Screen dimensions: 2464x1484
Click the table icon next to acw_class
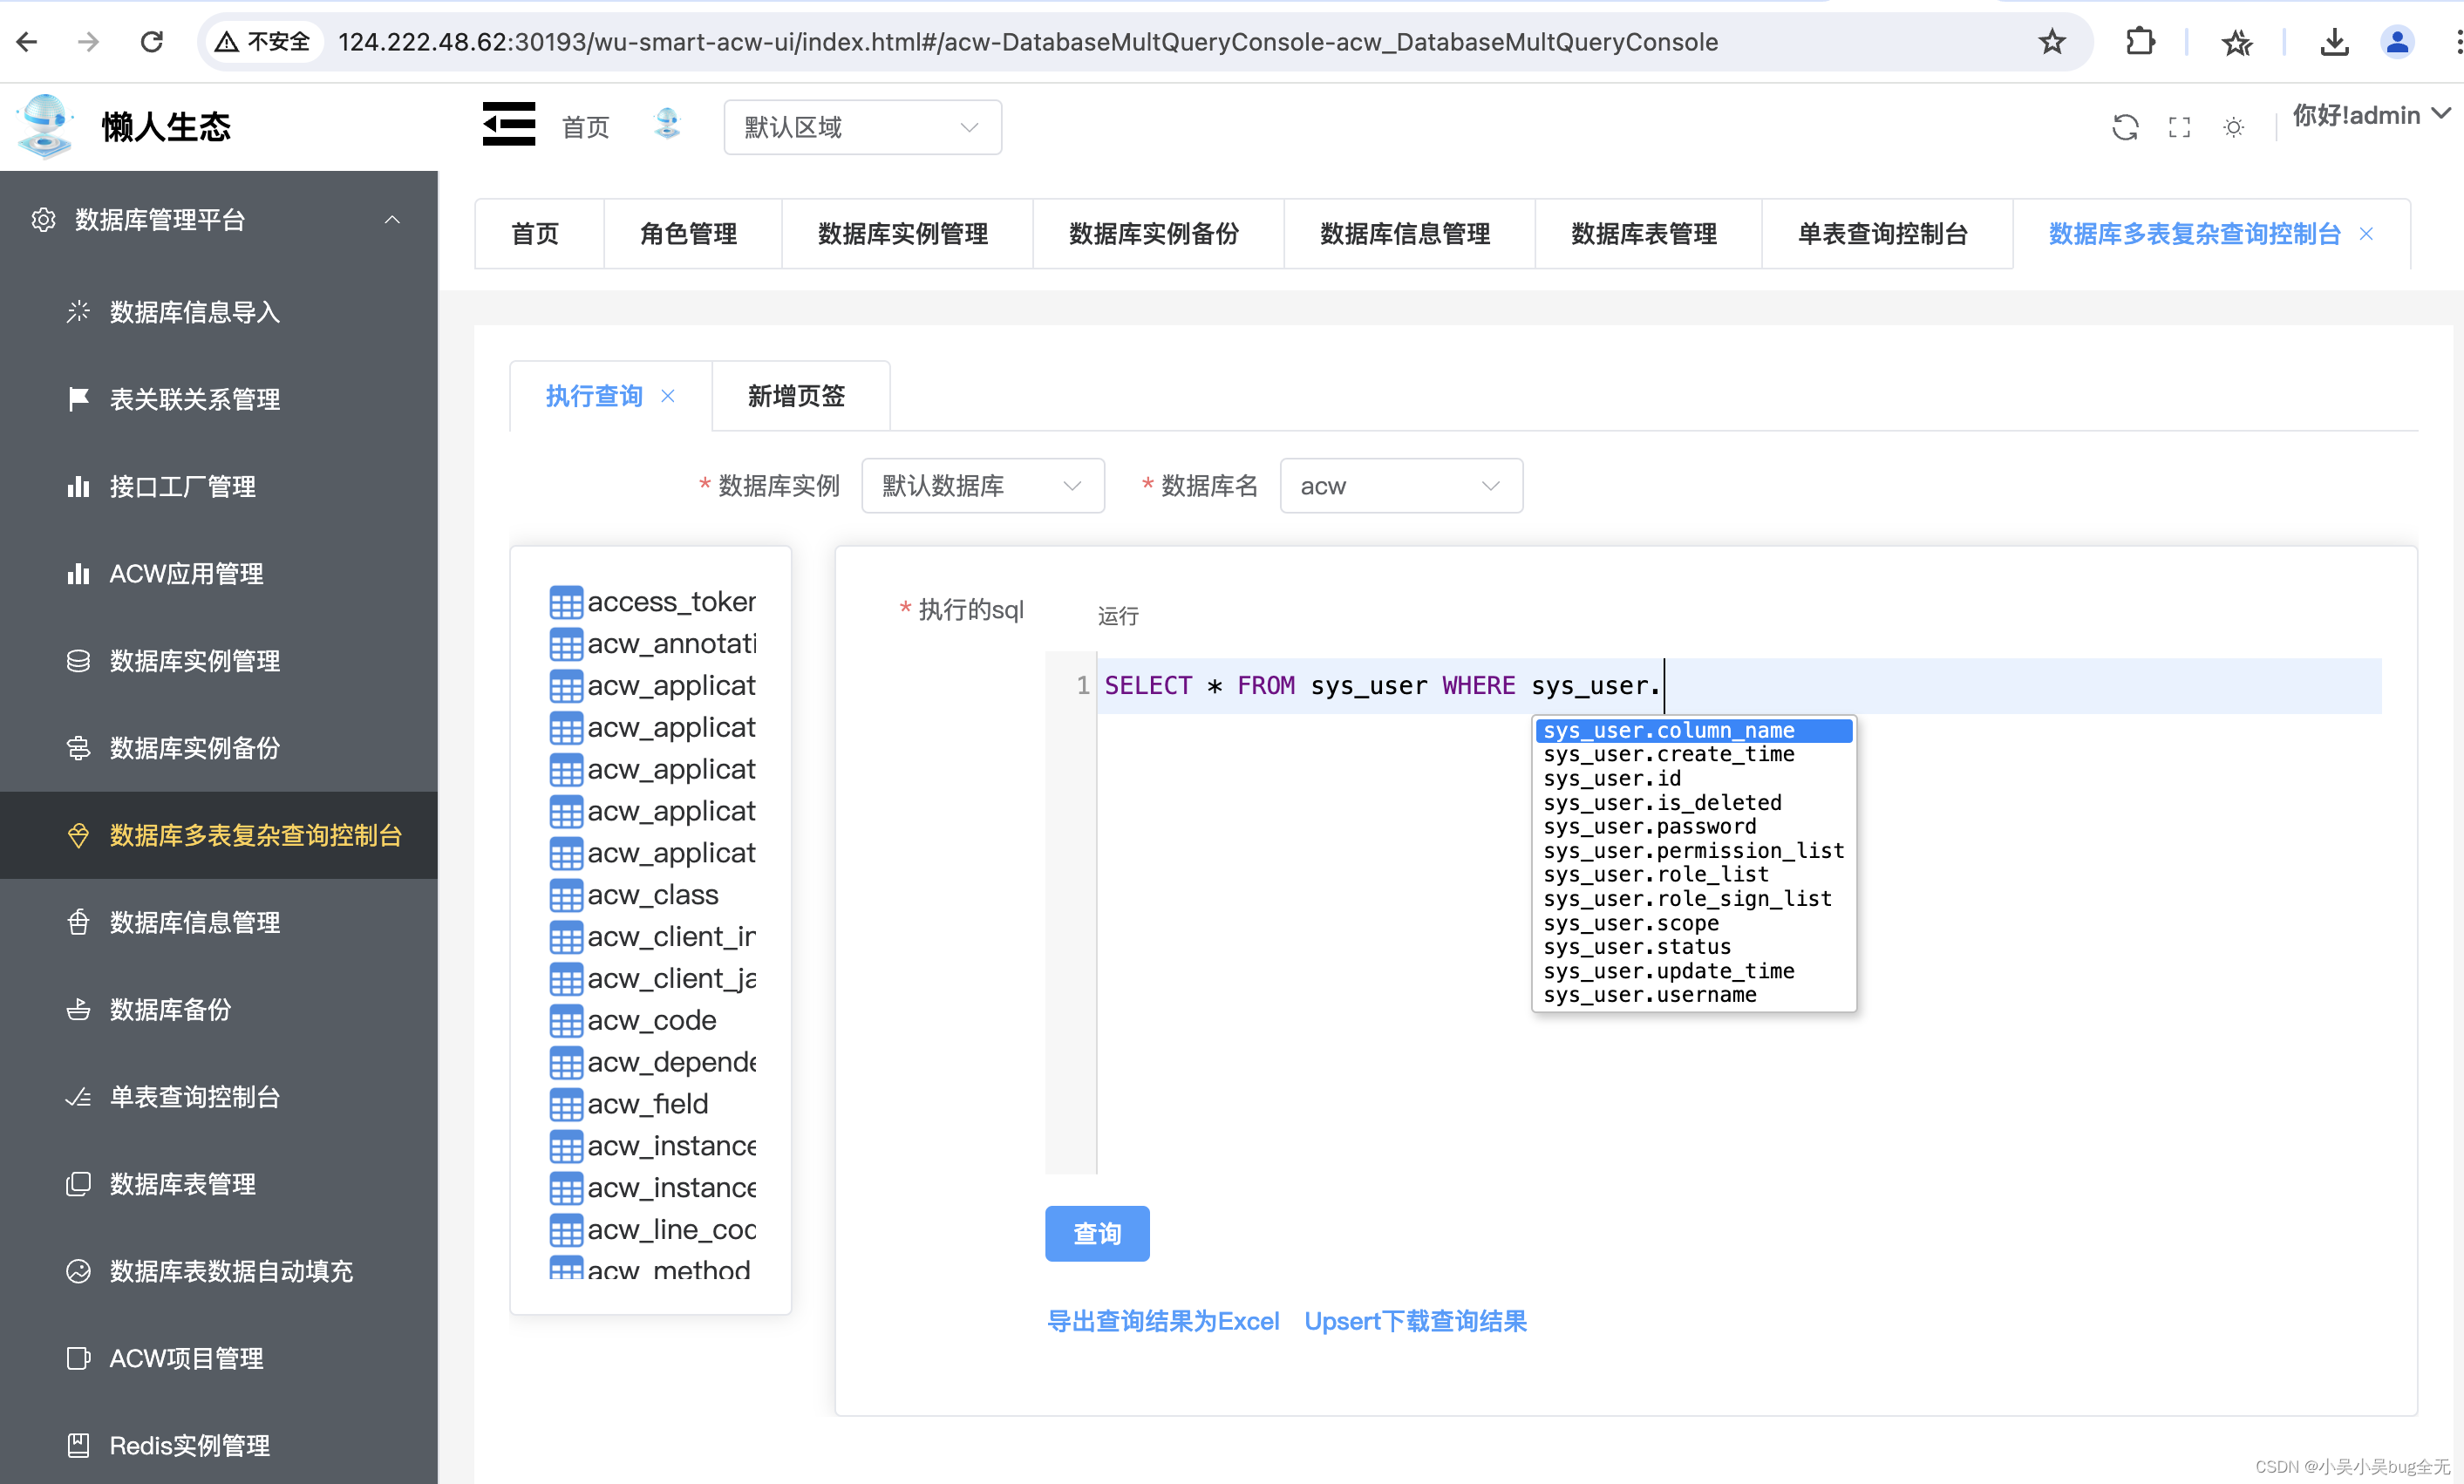(566, 895)
